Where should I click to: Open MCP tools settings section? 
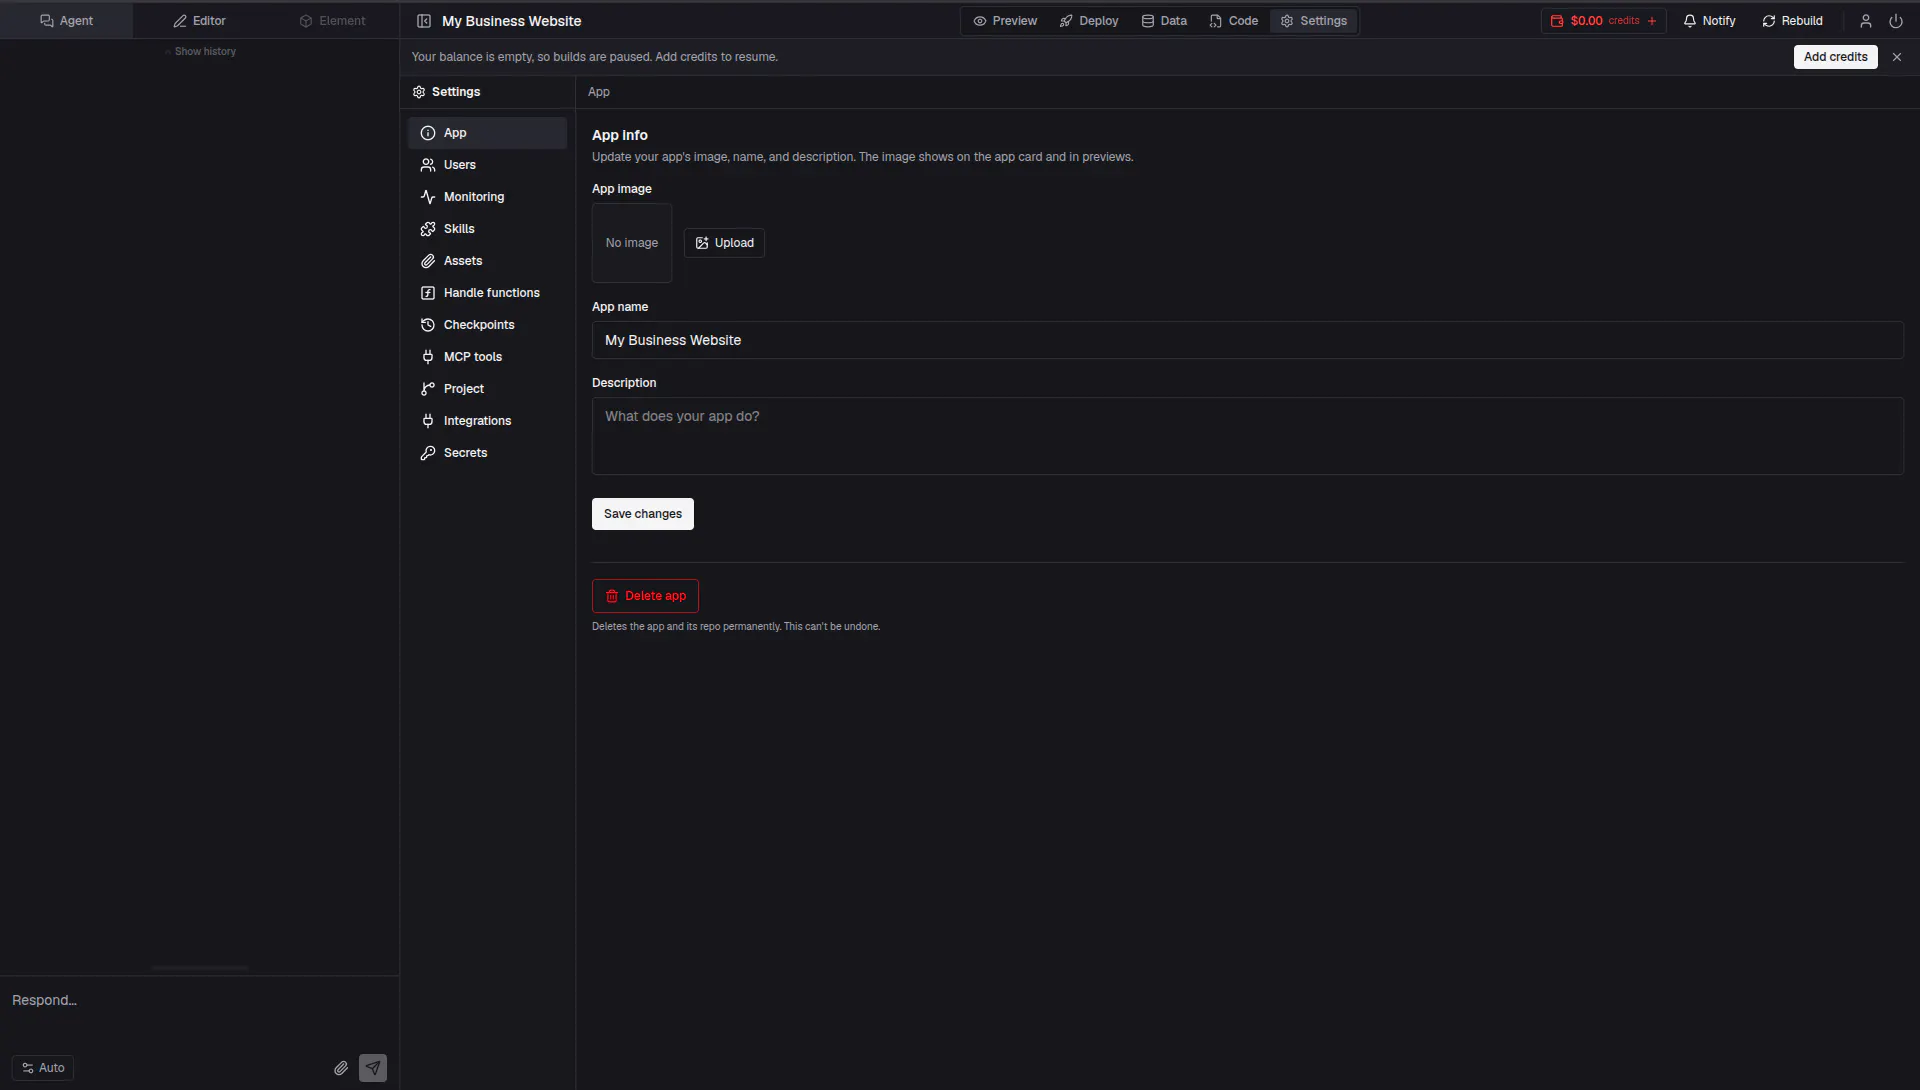pos(487,357)
